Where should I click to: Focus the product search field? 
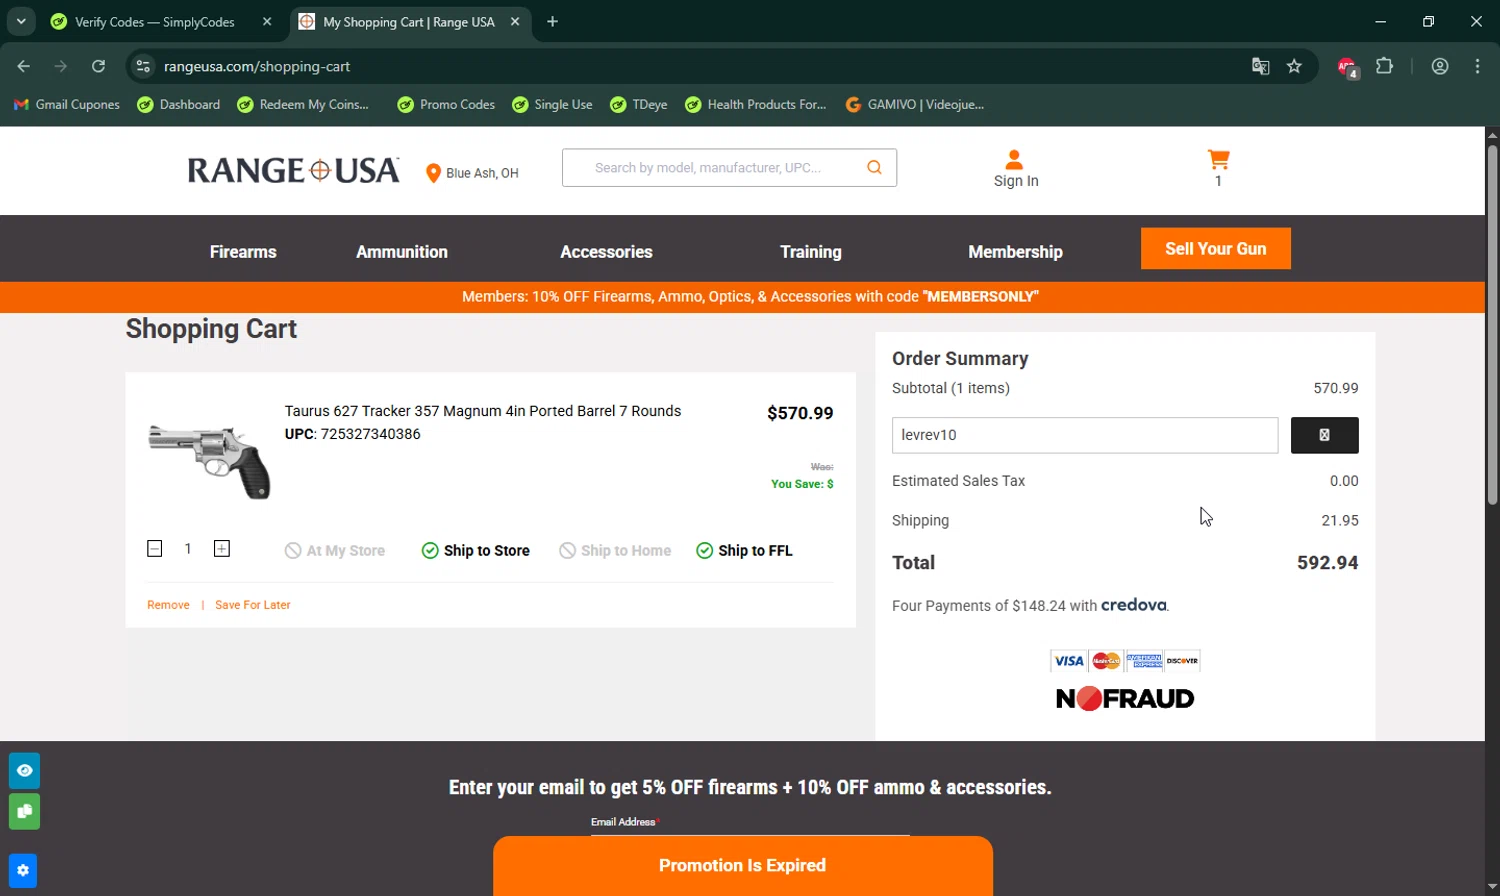coord(729,168)
